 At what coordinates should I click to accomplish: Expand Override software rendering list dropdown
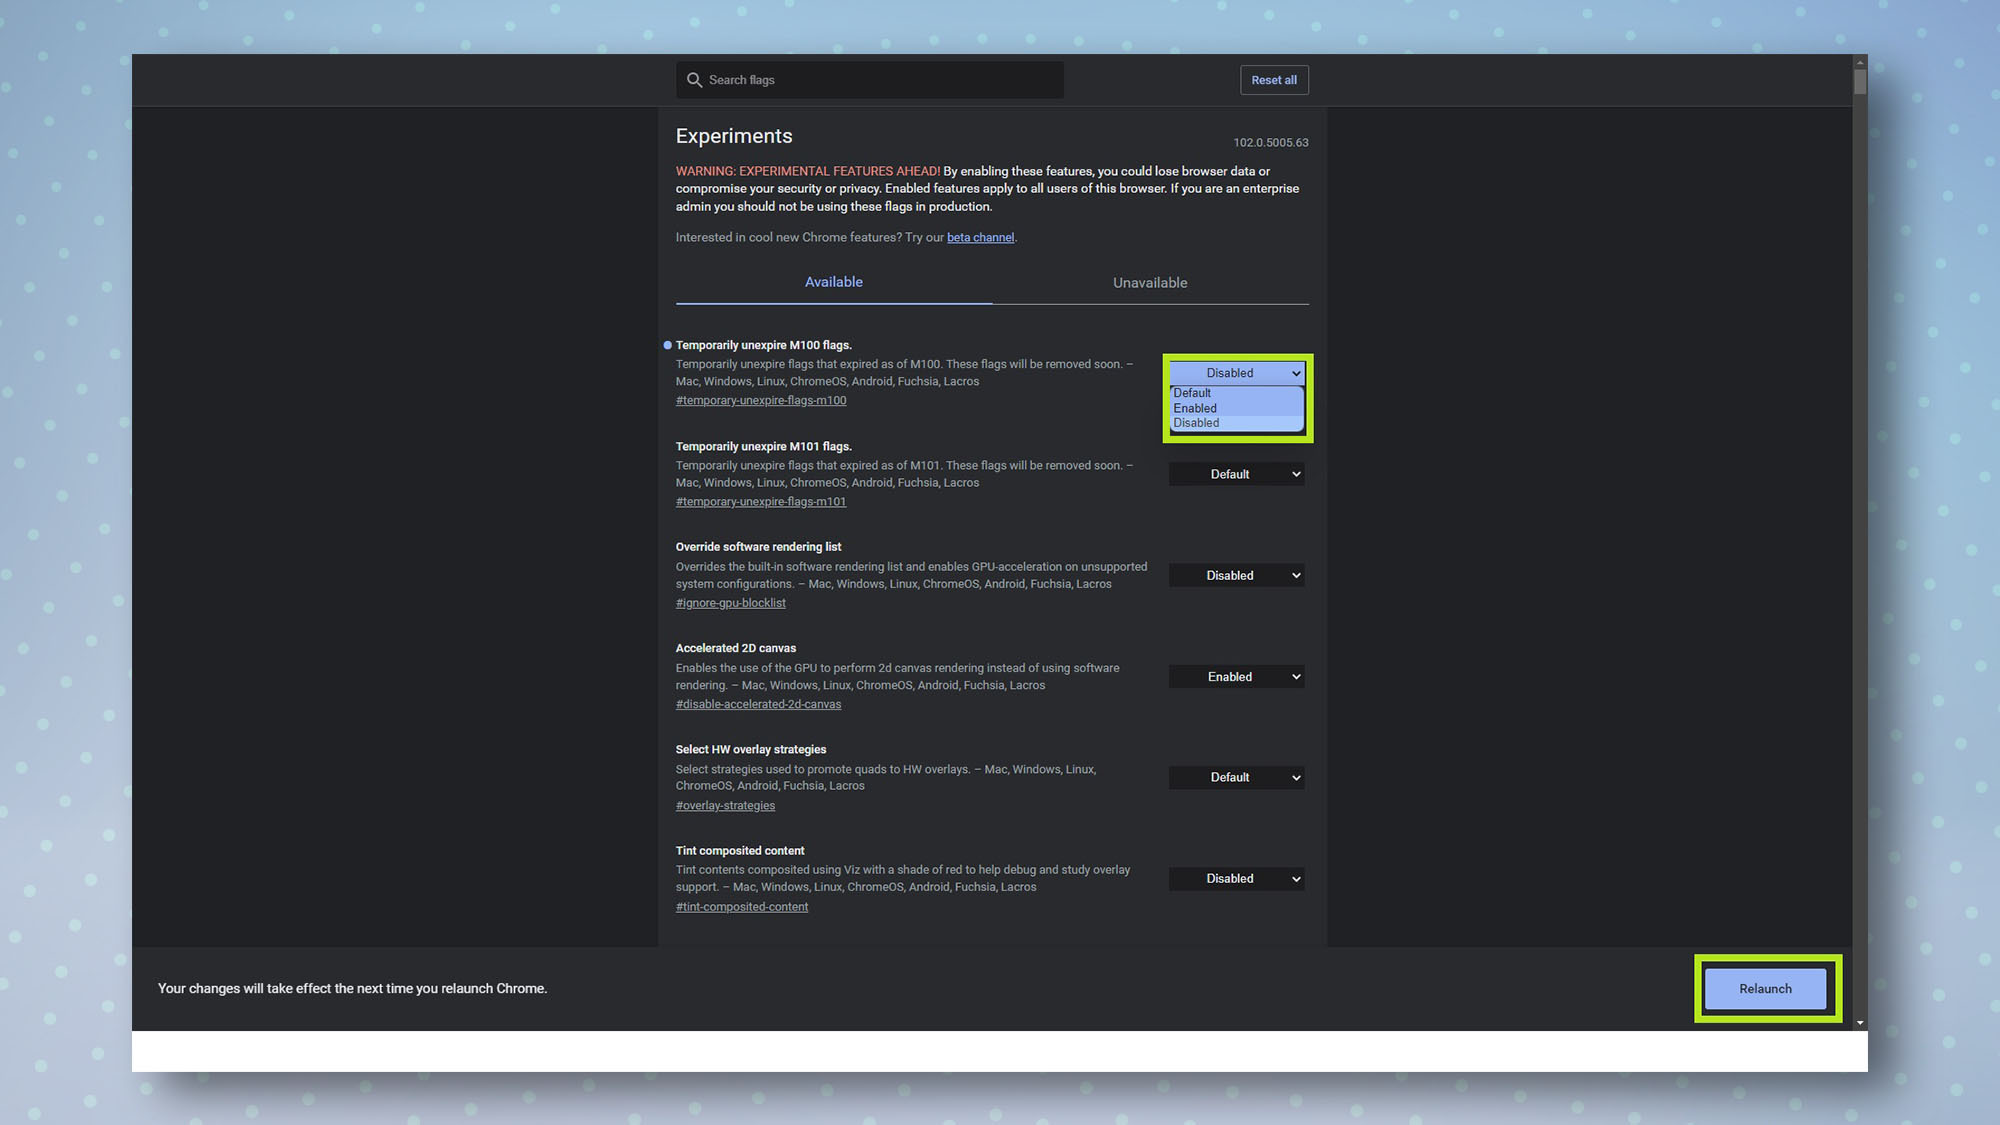pyautogui.click(x=1236, y=576)
